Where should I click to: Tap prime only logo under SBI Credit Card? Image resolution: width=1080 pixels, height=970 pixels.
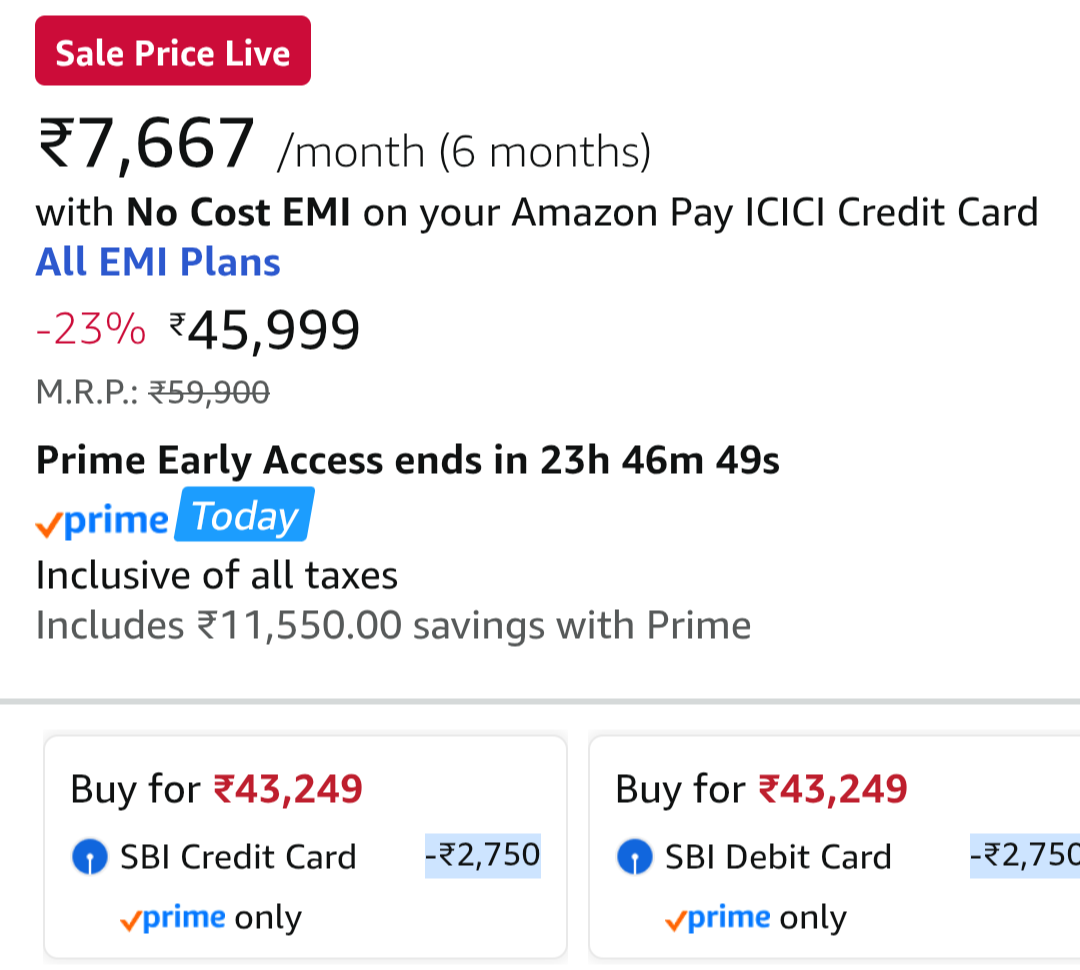coord(210,918)
